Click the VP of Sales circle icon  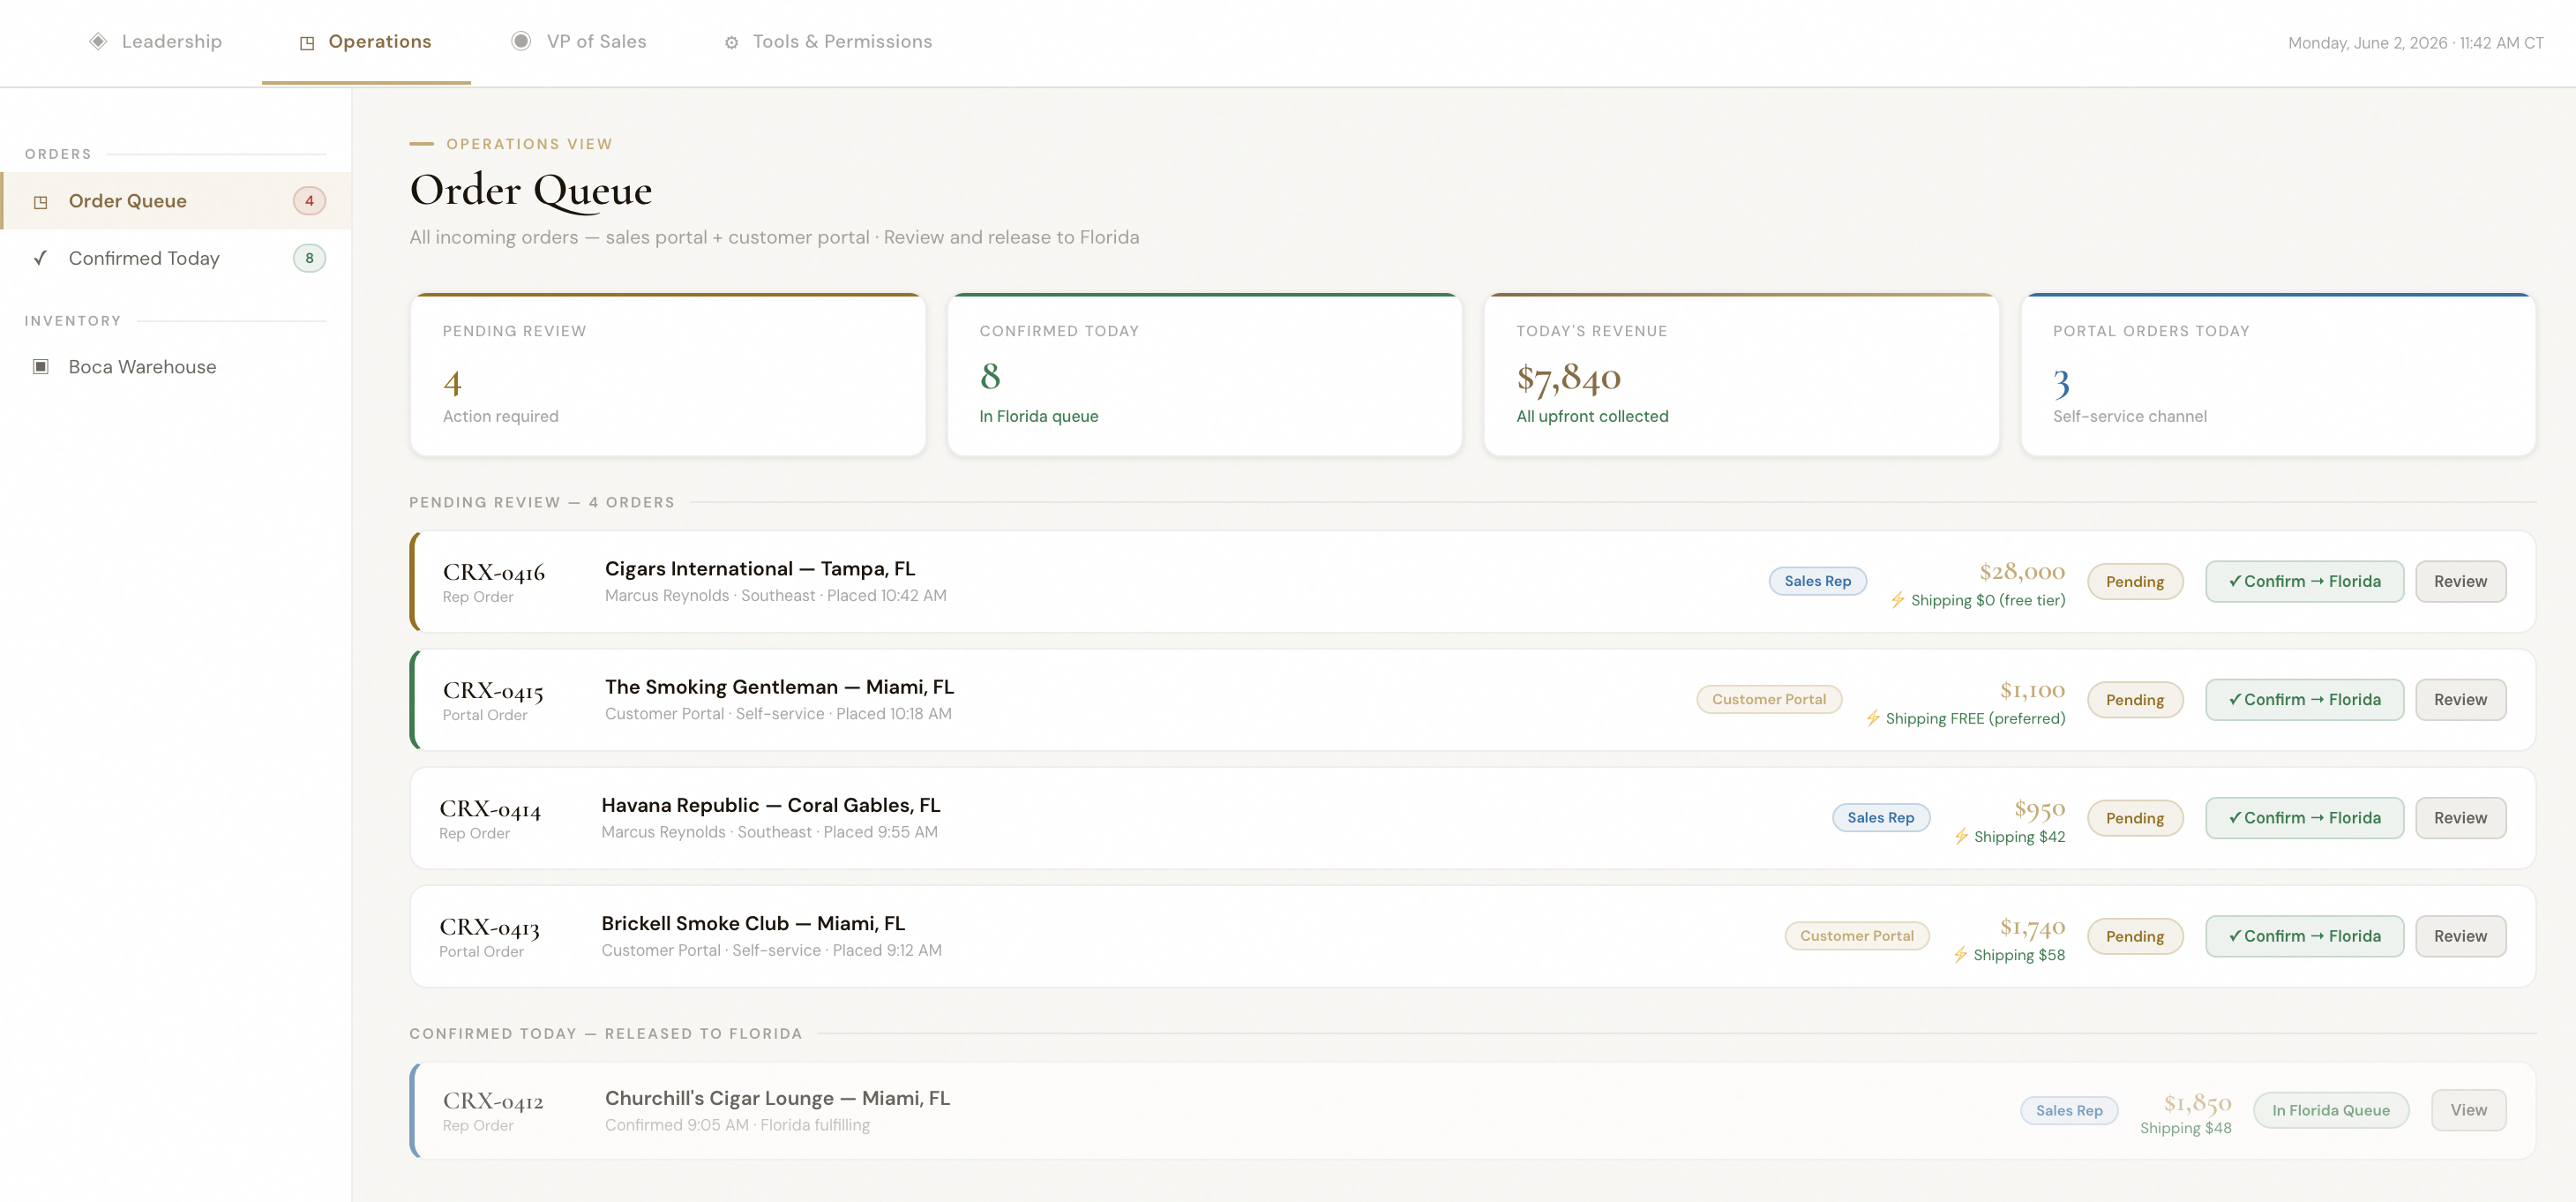(521, 41)
